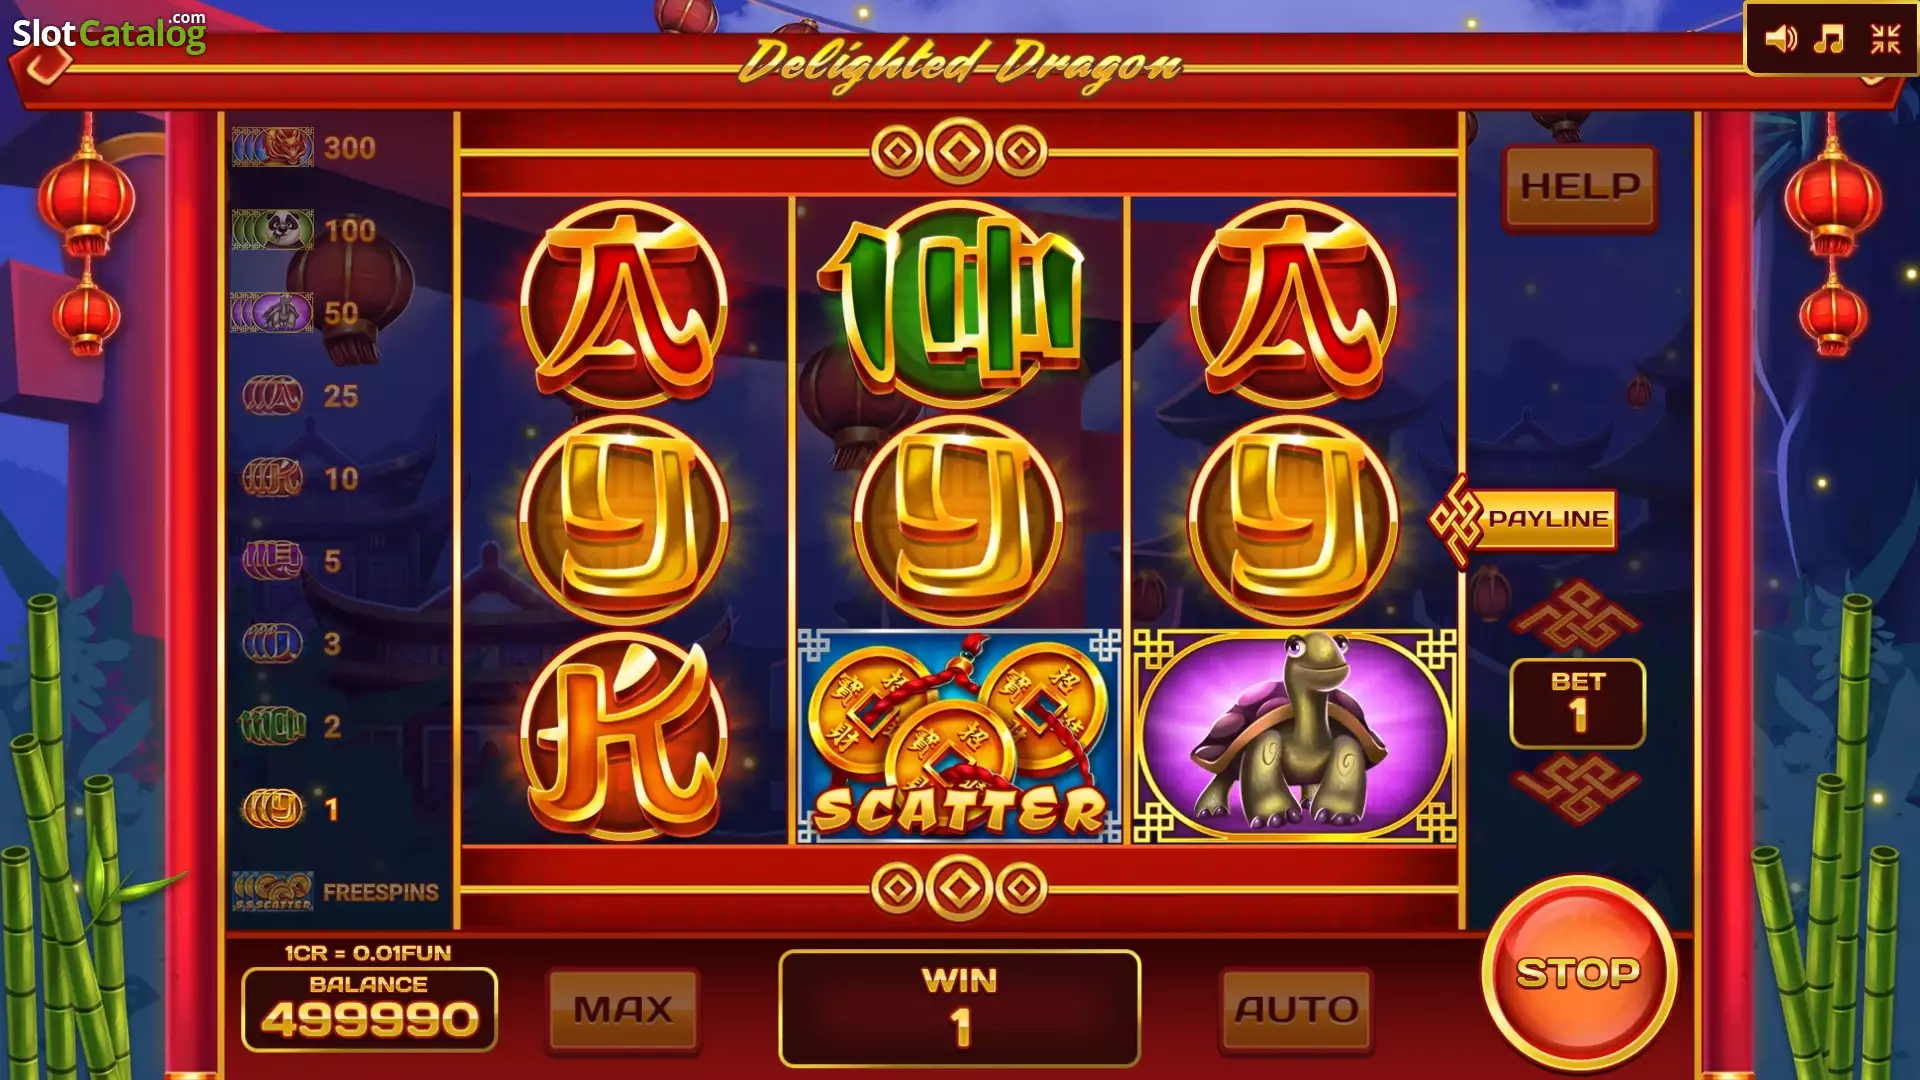1920x1080 pixels.
Task: Open the HELP screen
Action: pos(1580,187)
